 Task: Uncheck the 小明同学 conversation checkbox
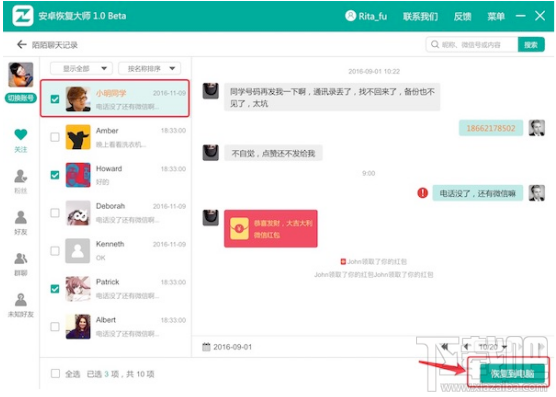55,99
